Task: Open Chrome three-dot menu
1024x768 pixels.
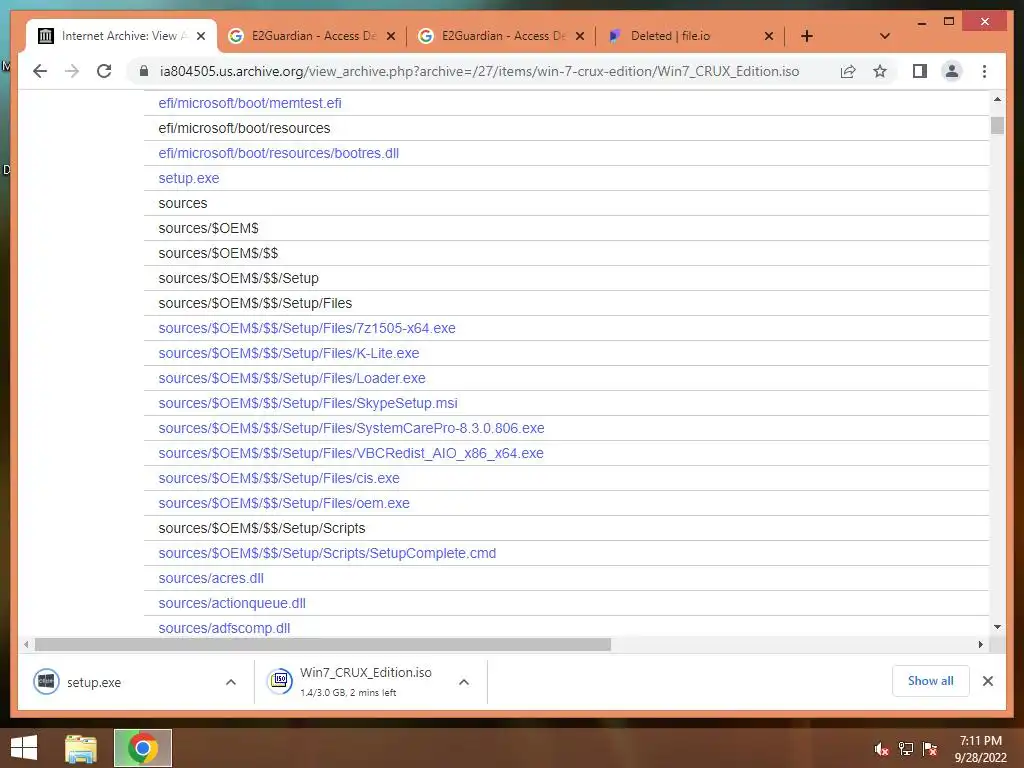Action: 984,71
